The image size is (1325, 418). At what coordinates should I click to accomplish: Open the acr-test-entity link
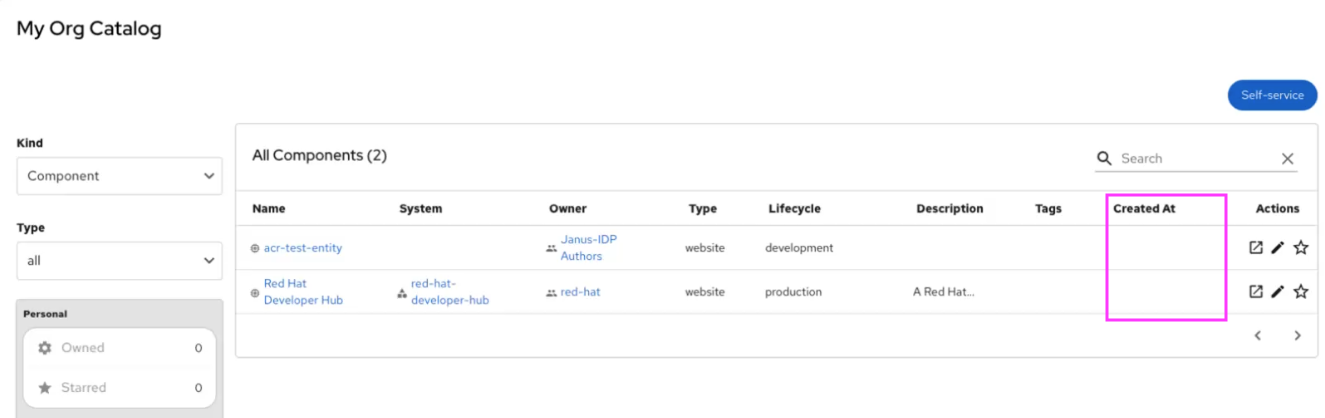[x=302, y=248]
